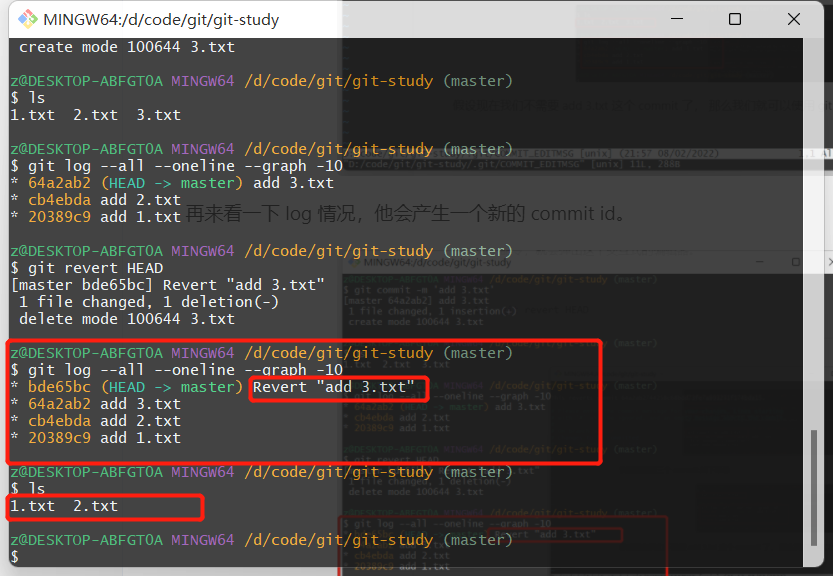Click "create mode 100644 3.txt" at the top

(126, 47)
